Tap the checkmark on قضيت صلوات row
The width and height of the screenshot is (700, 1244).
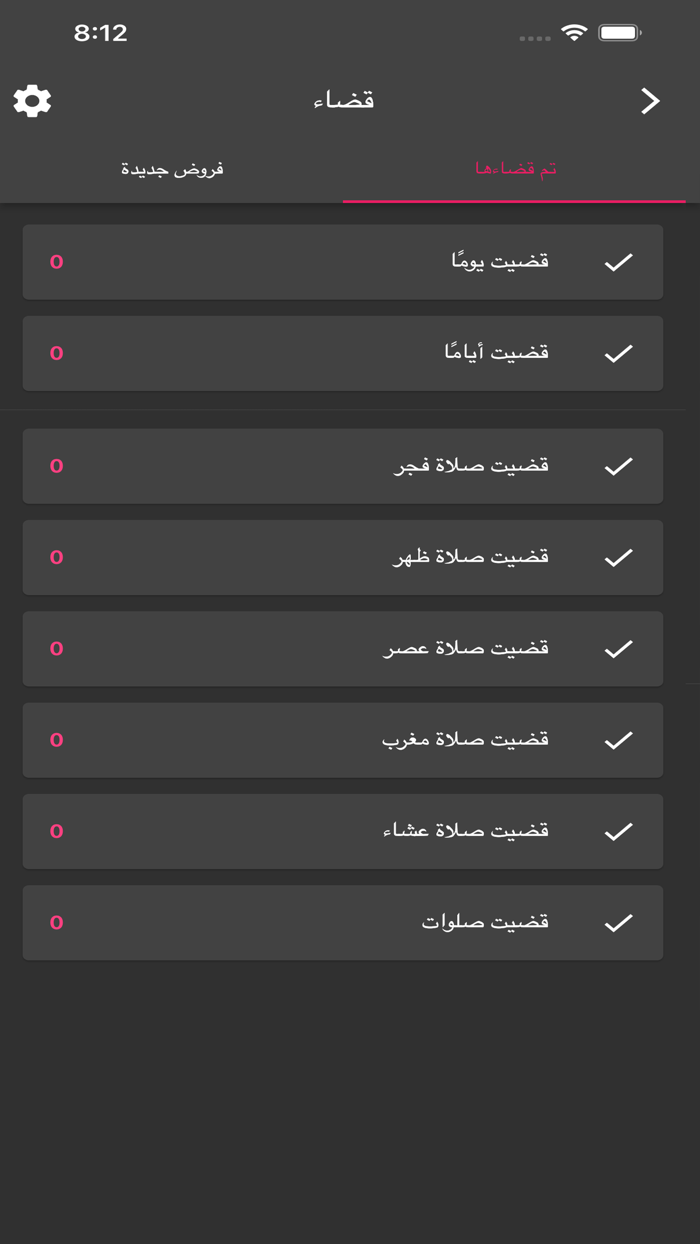618,922
